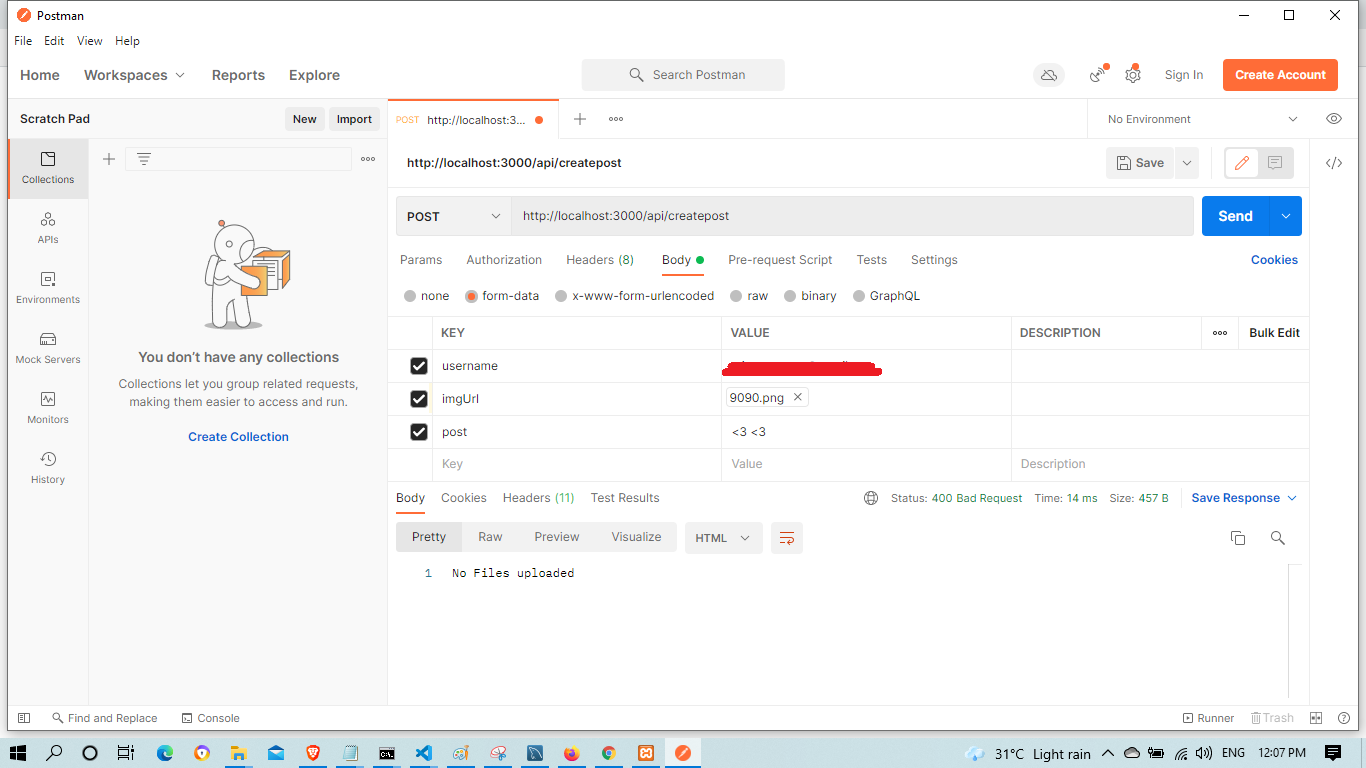Open the Workspaces dropdown menu
The height and width of the screenshot is (768, 1366).
coord(135,75)
